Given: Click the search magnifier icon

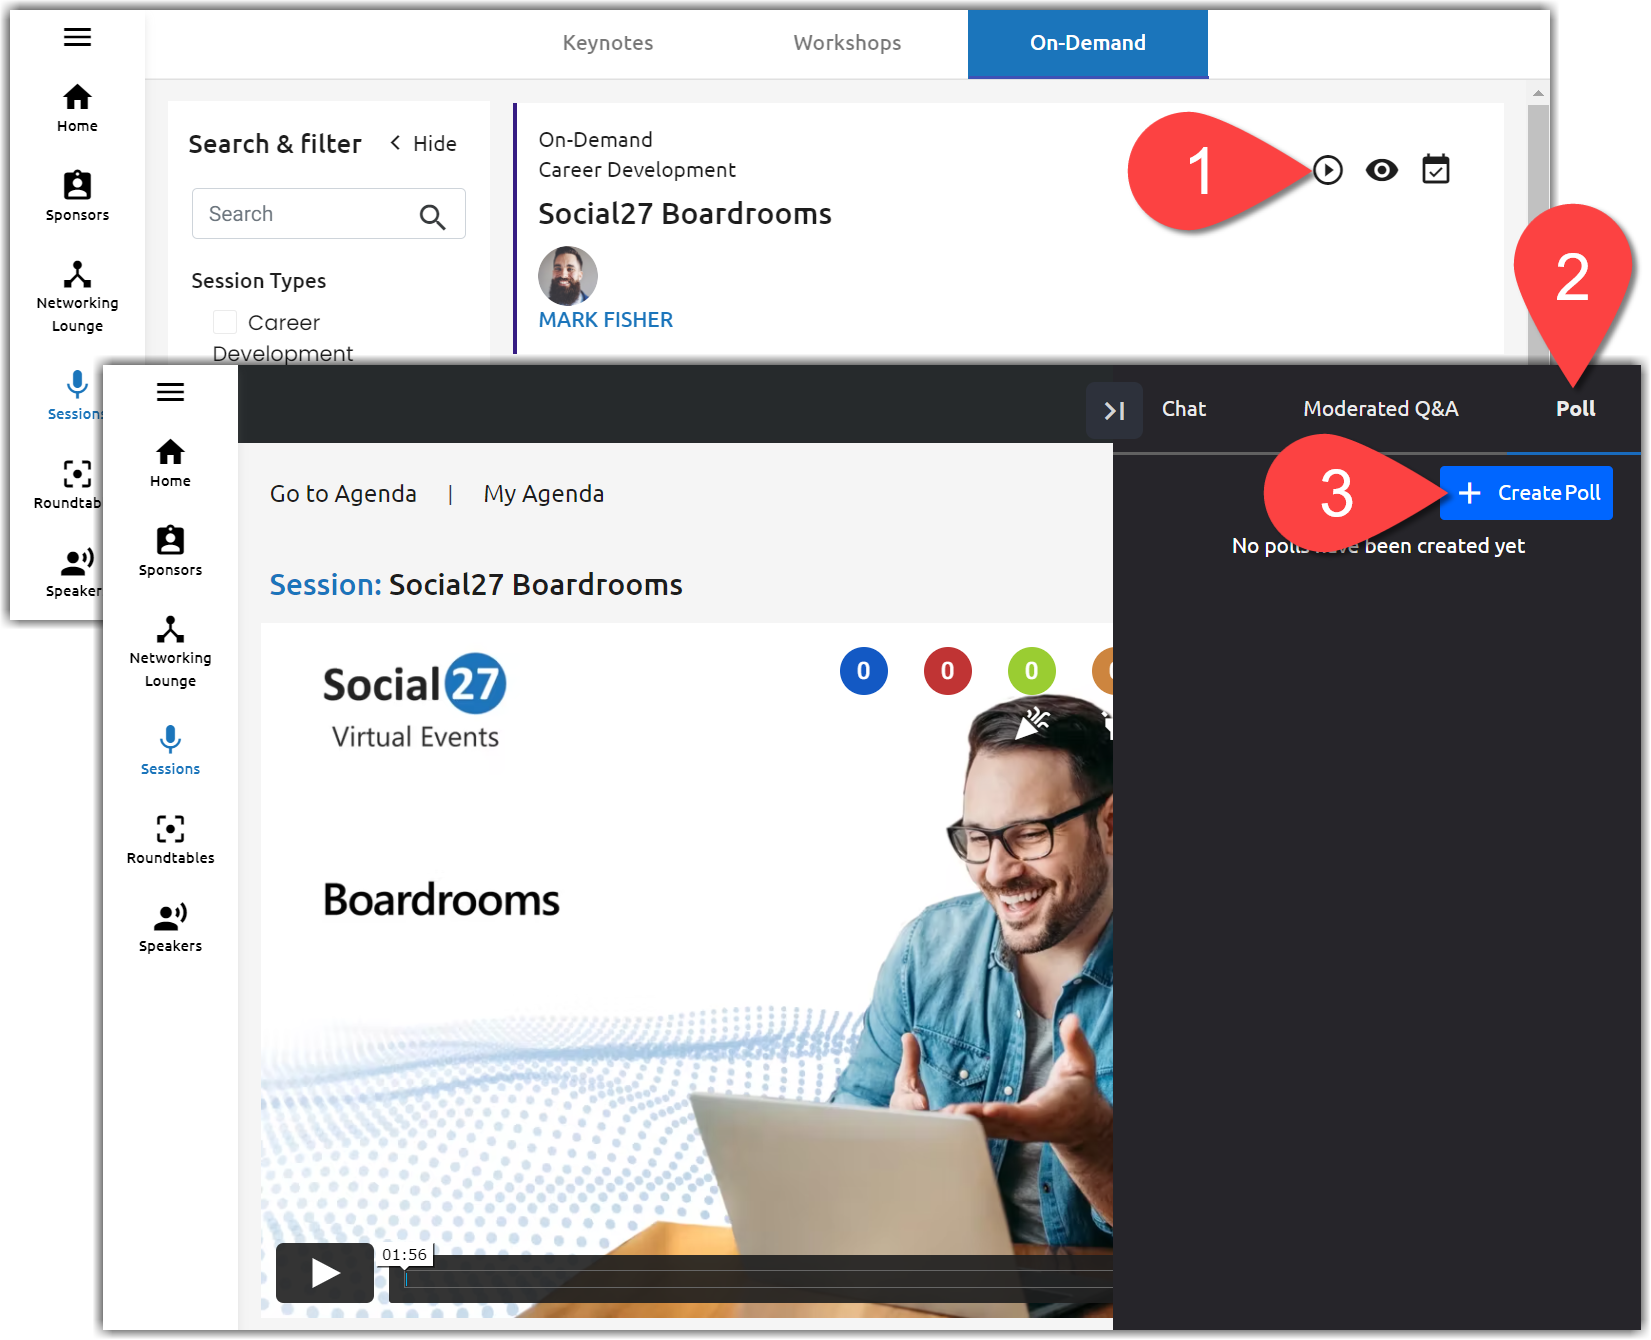Looking at the screenshot, I should [x=432, y=216].
